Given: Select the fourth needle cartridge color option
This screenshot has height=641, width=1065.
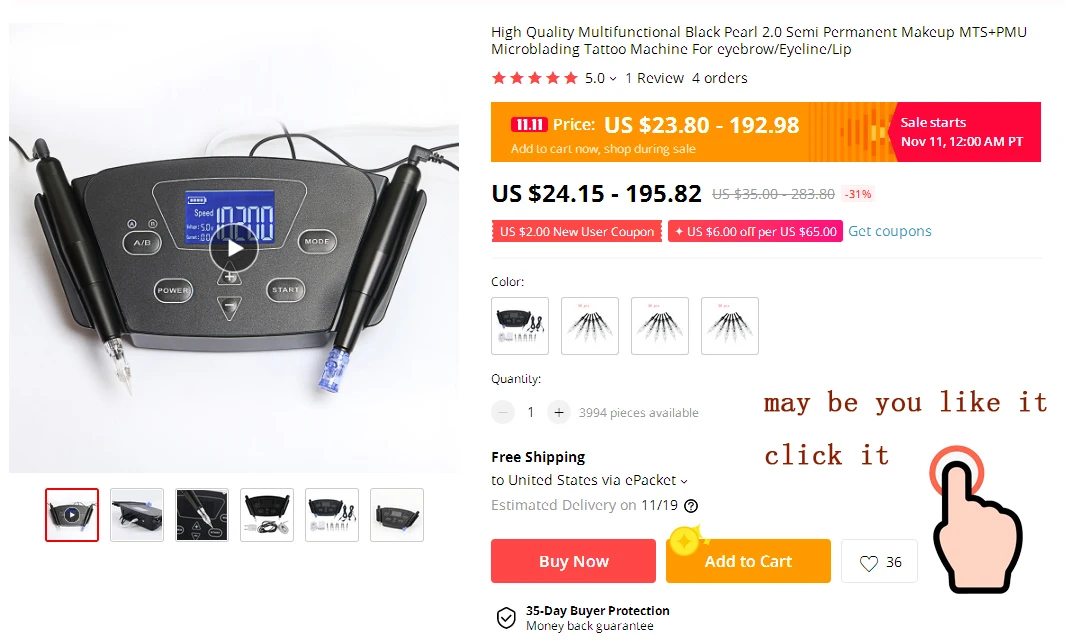Looking at the screenshot, I should point(729,326).
